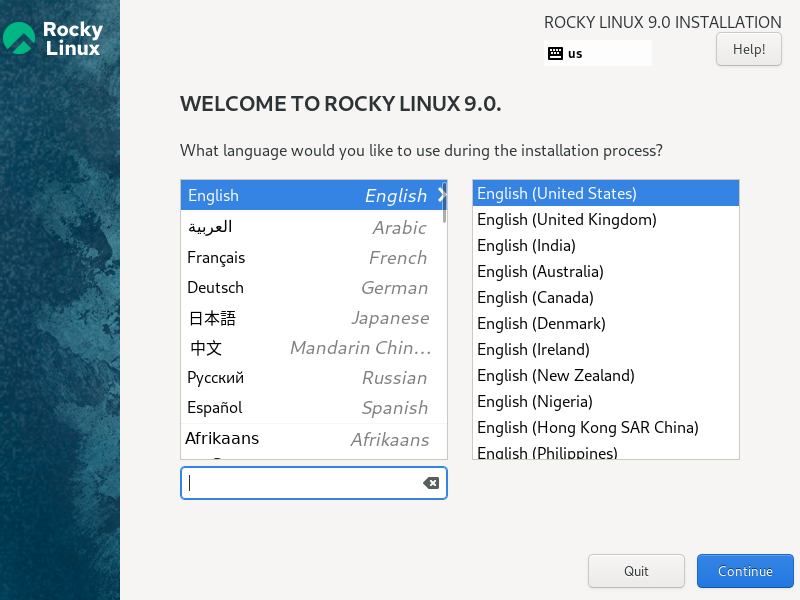Viewport: 800px width, 600px height.
Task: Select English (Nigeria) locale
Action: [606, 402]
